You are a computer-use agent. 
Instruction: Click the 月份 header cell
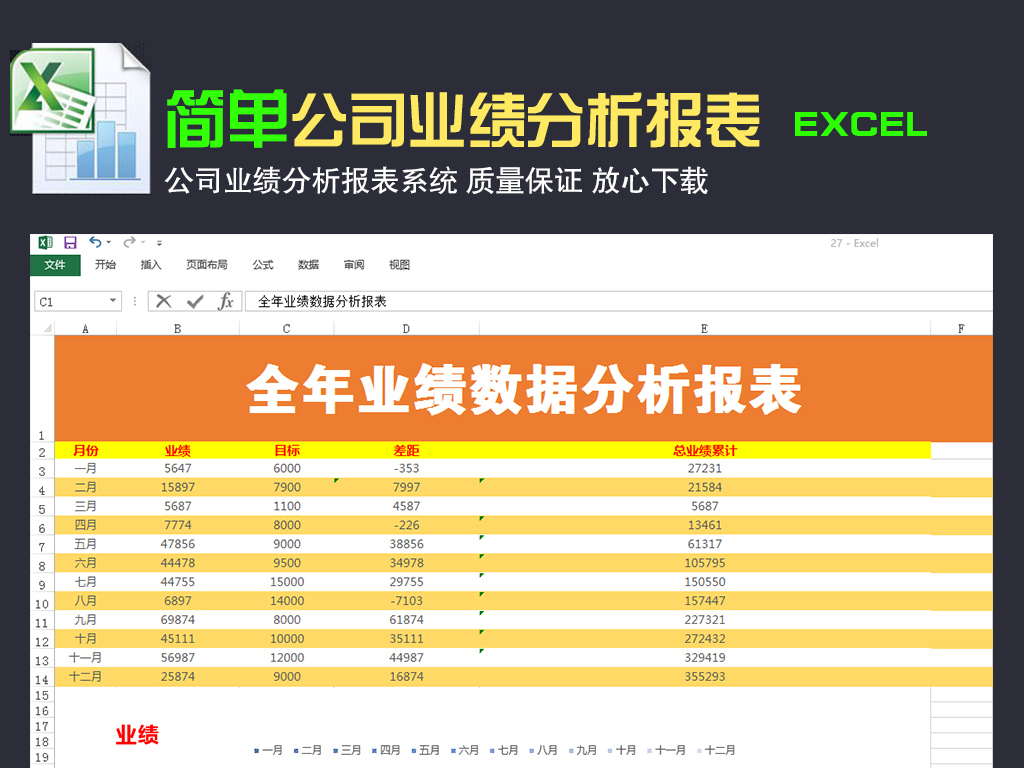(86, 451)
